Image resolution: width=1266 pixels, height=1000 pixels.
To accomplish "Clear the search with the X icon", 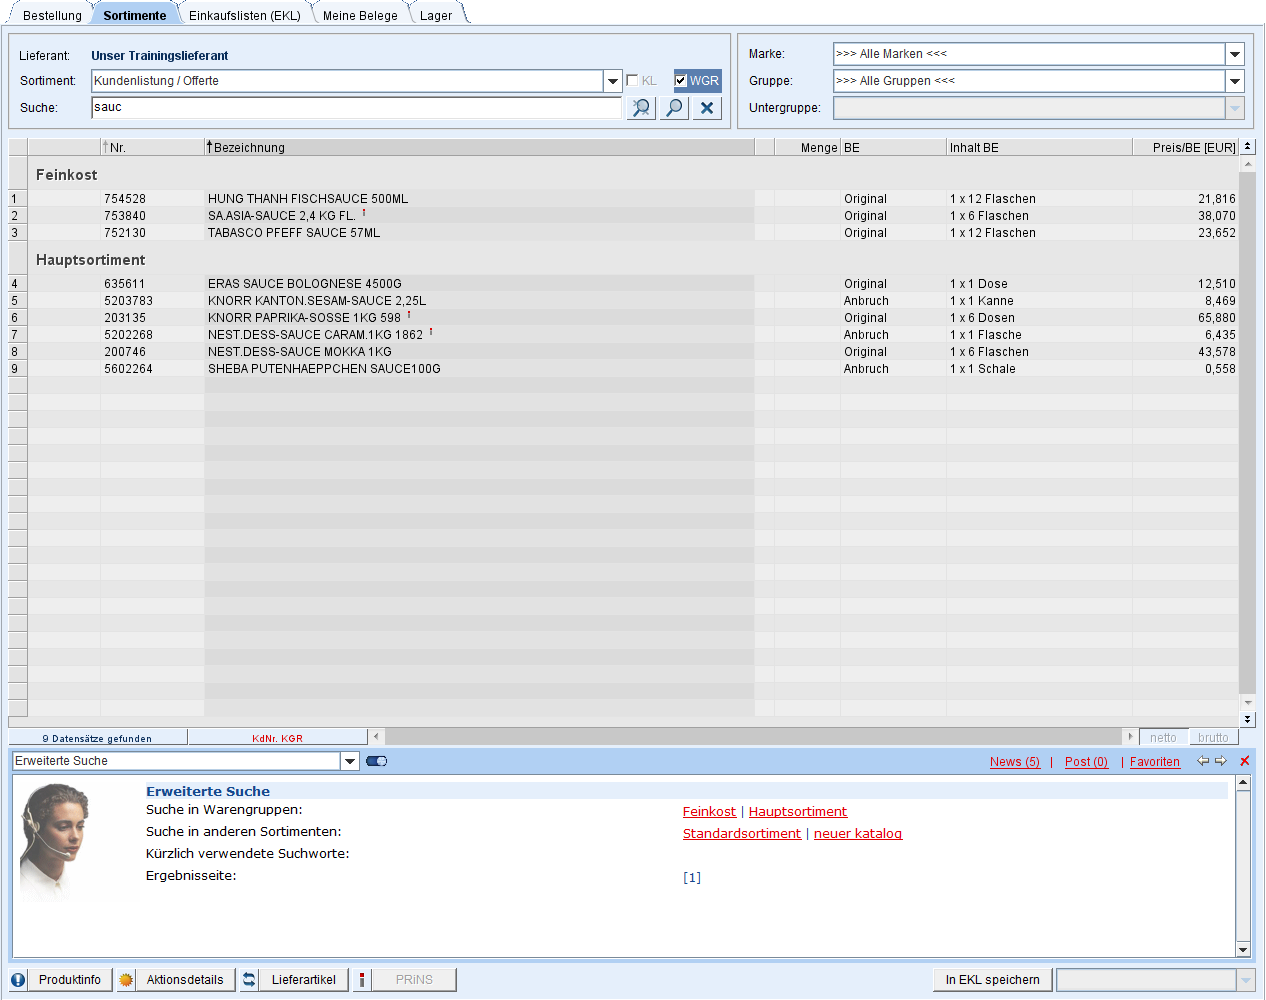I will coord(707,108).
